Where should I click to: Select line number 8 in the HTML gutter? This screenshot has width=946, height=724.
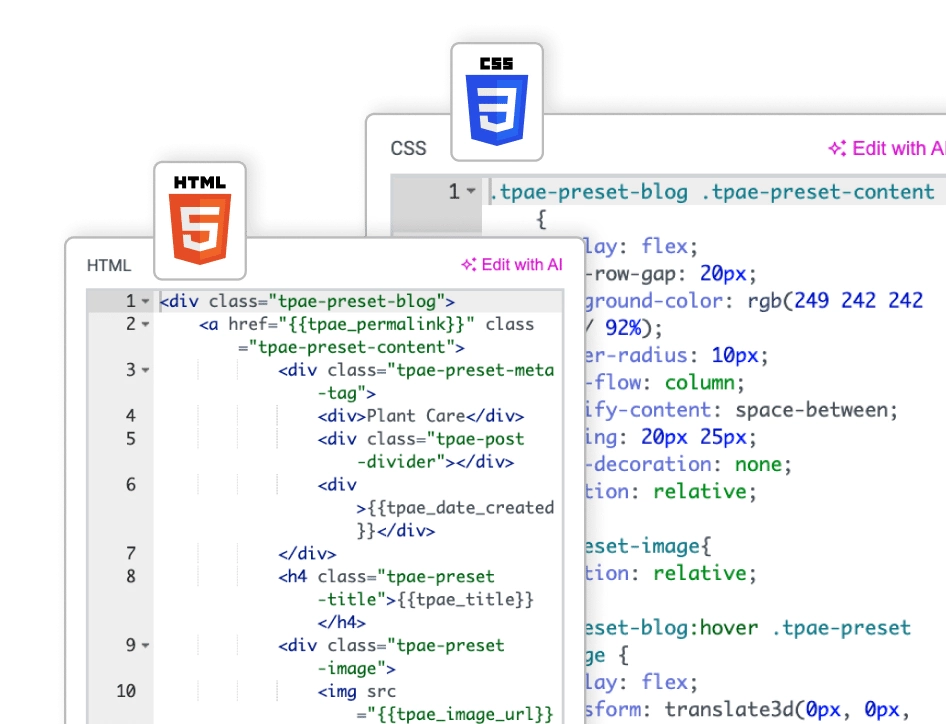point(131,577)
